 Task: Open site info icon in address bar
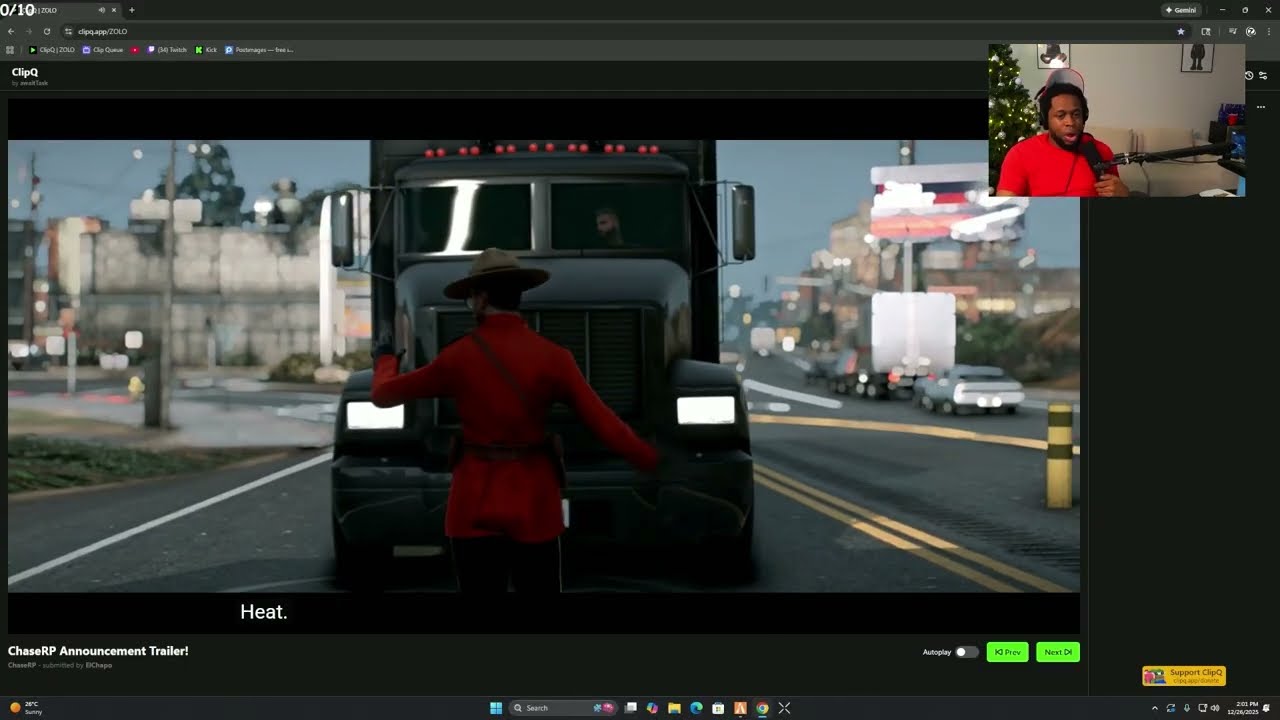click(68, 31)
